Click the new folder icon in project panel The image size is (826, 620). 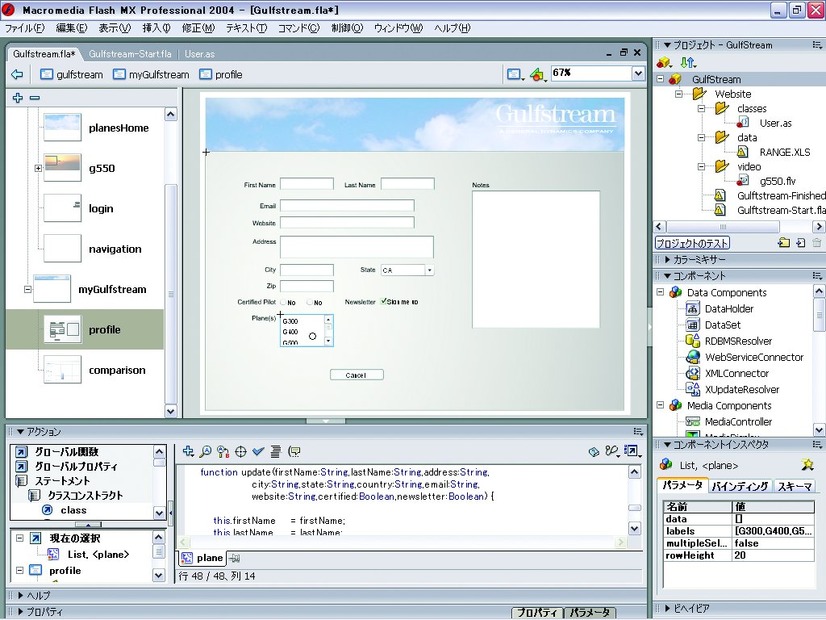[x=784, y=243]
